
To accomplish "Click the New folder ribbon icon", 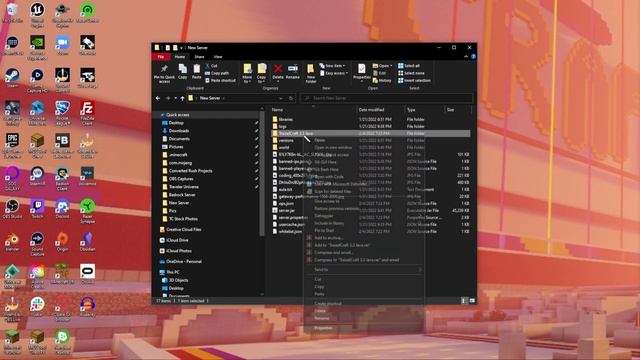I will click(x=311, y=73).
